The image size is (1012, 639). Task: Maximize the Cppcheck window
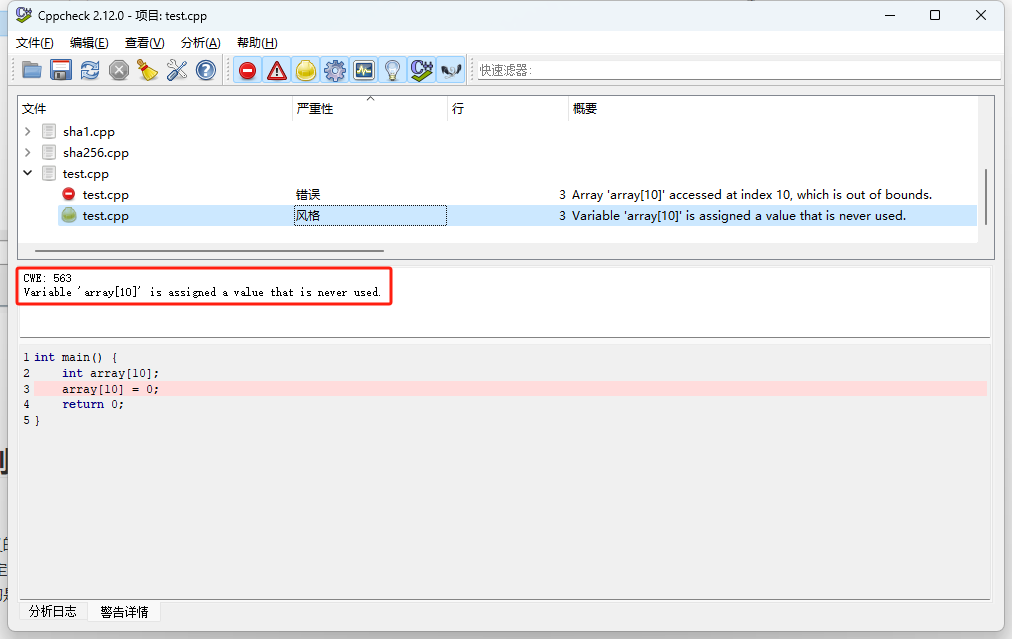coord(935,15)
